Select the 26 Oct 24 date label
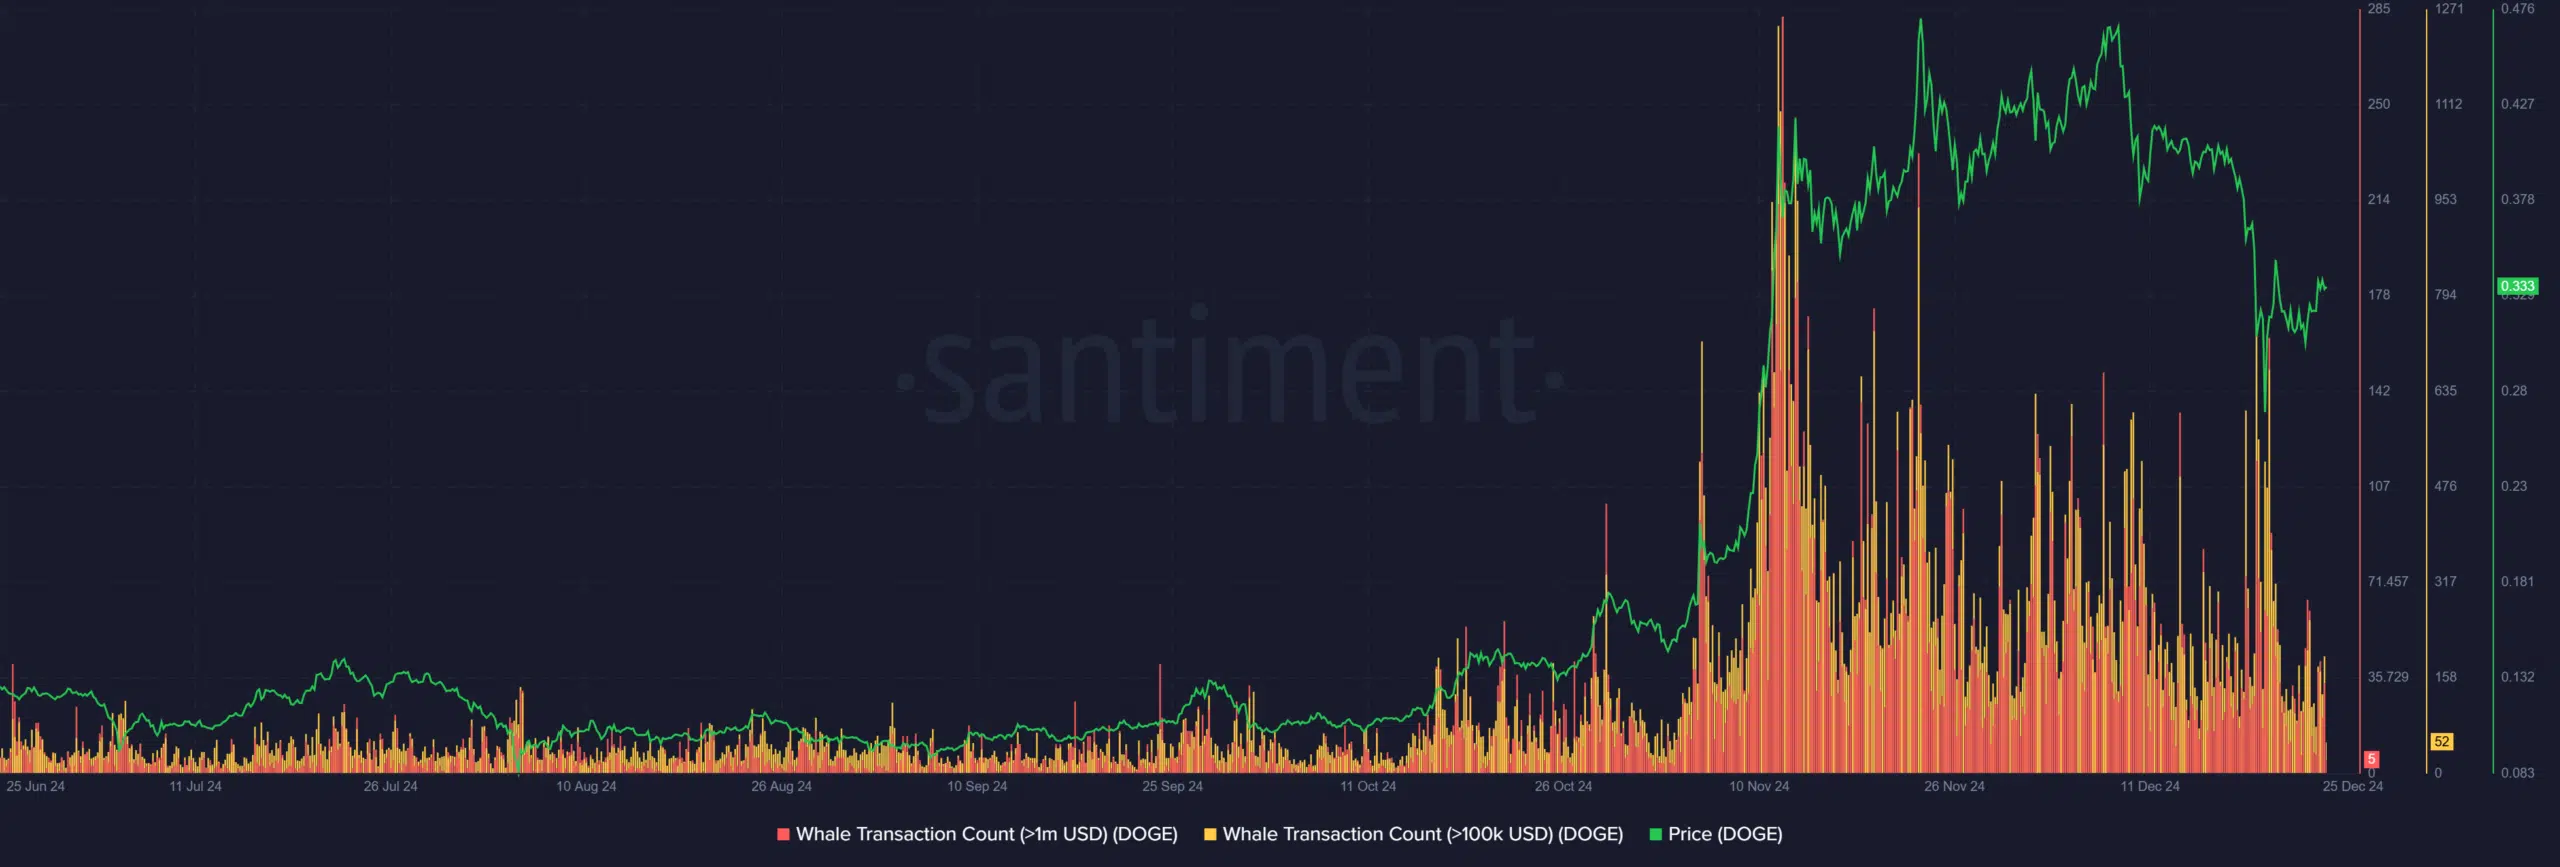Image resolution: width=2560 pixels, height=867 pixels. point(1563,786)
